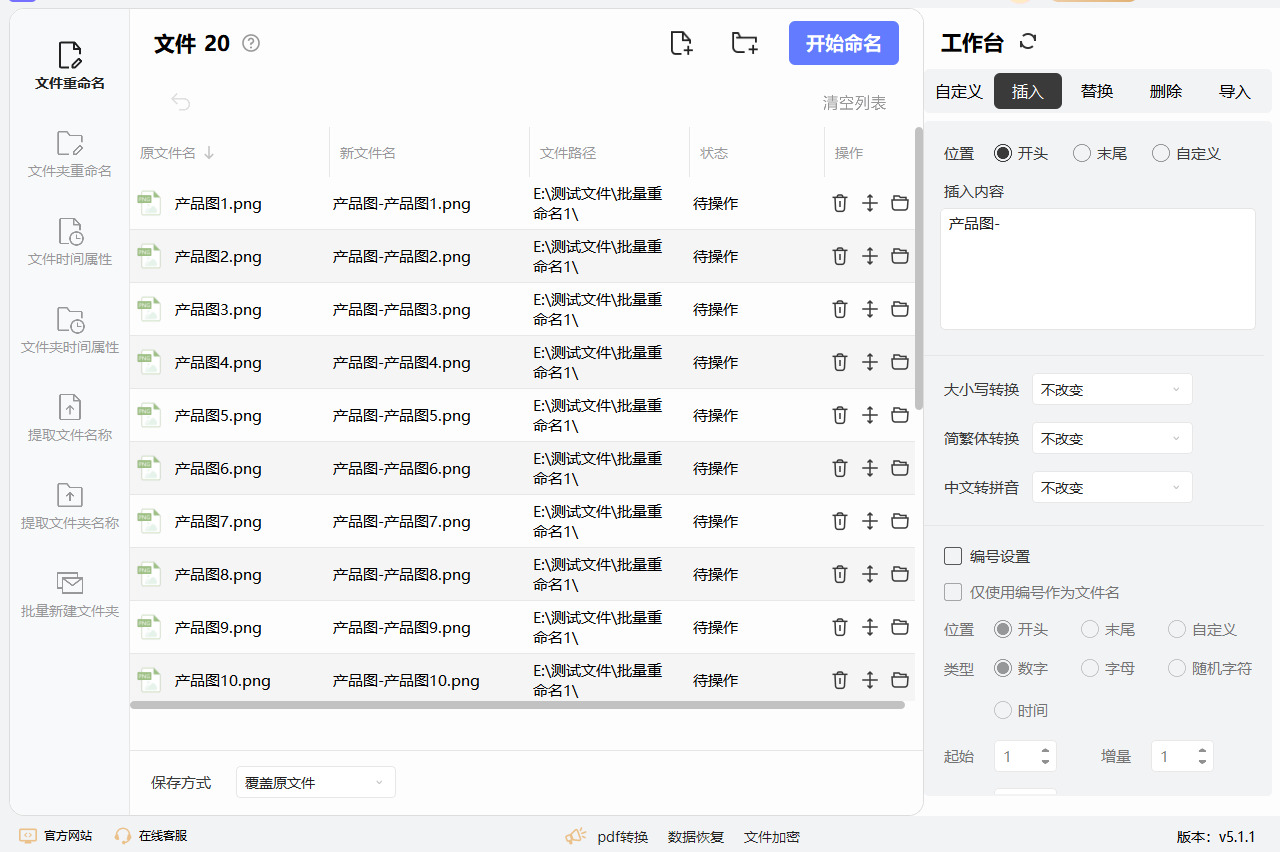Click the add folder icon in header

(744, 43)
